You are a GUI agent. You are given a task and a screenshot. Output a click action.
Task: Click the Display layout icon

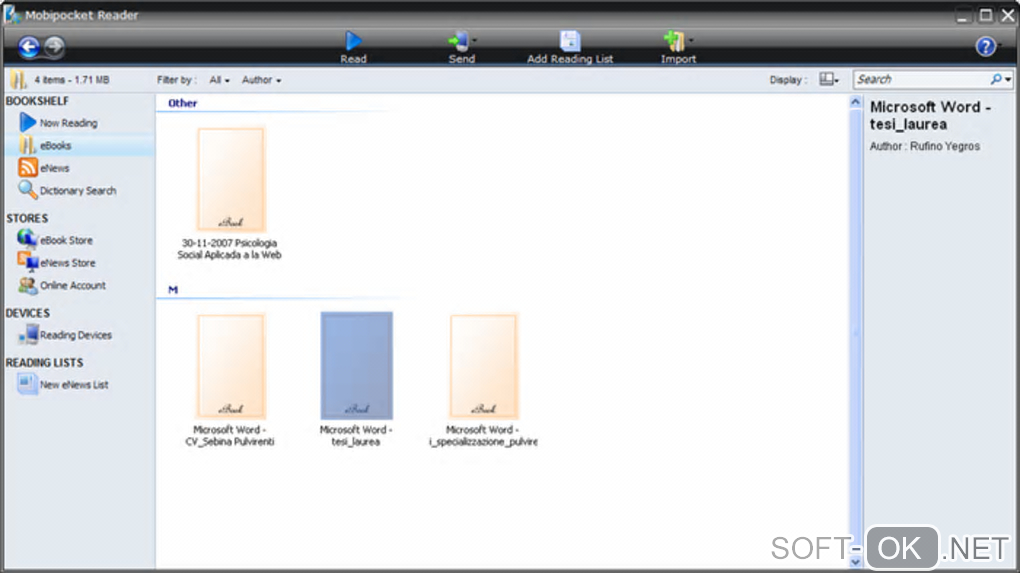(826, 79)
